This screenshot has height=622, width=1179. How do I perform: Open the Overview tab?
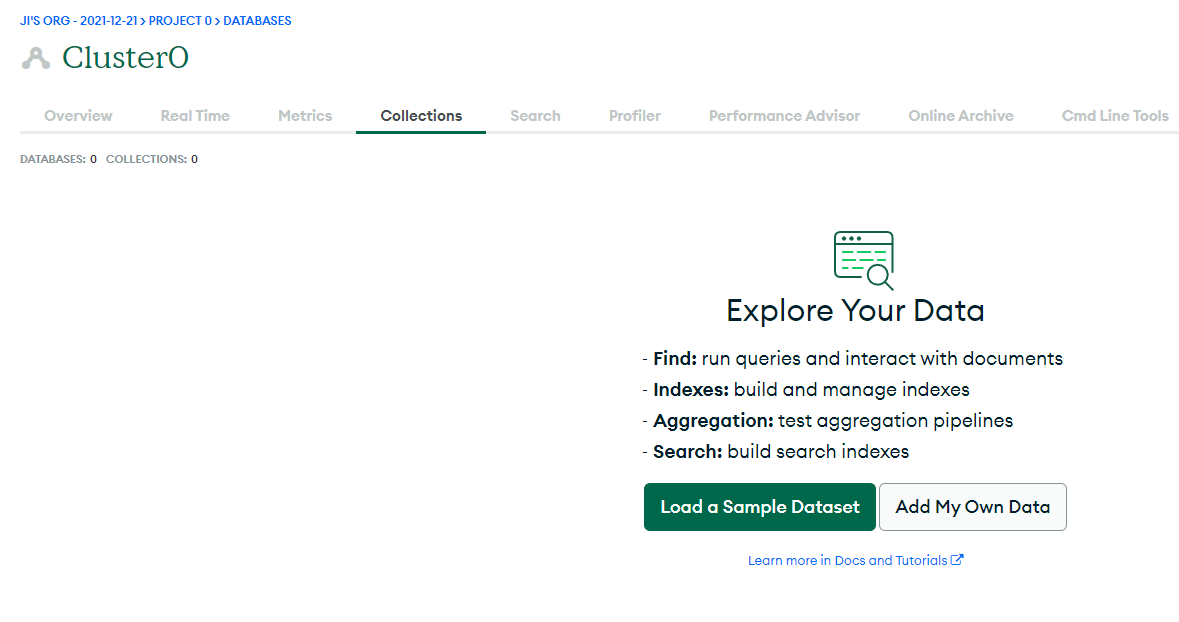pyautogui.click(x=78, y=116)
